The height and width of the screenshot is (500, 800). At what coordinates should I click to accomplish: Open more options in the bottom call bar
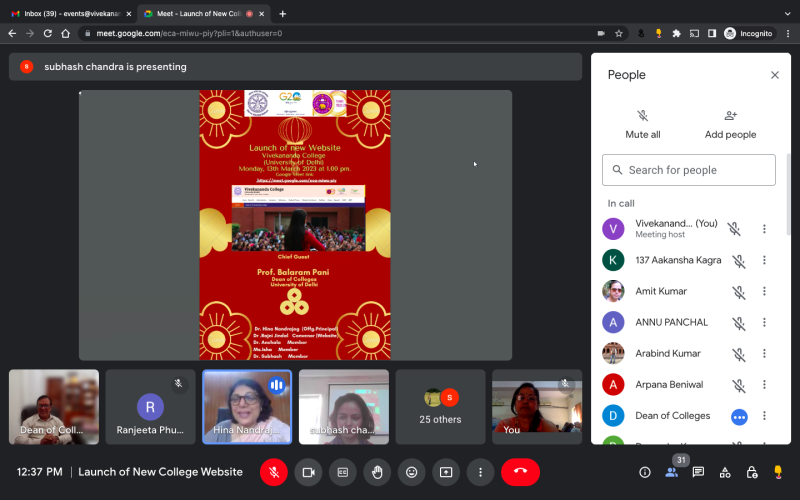coord(480,472)
